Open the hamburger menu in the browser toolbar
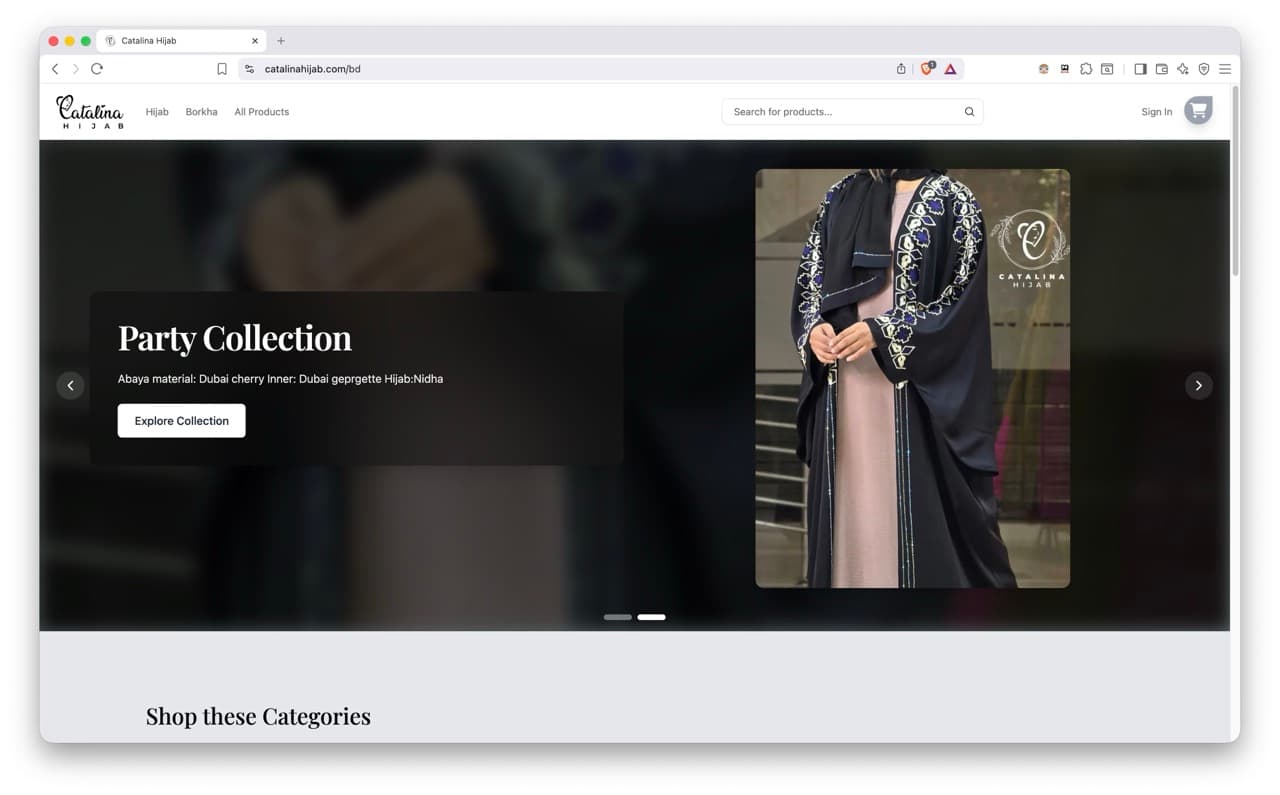Viewport: 1280px width, 795px height. coord(1225,69)
